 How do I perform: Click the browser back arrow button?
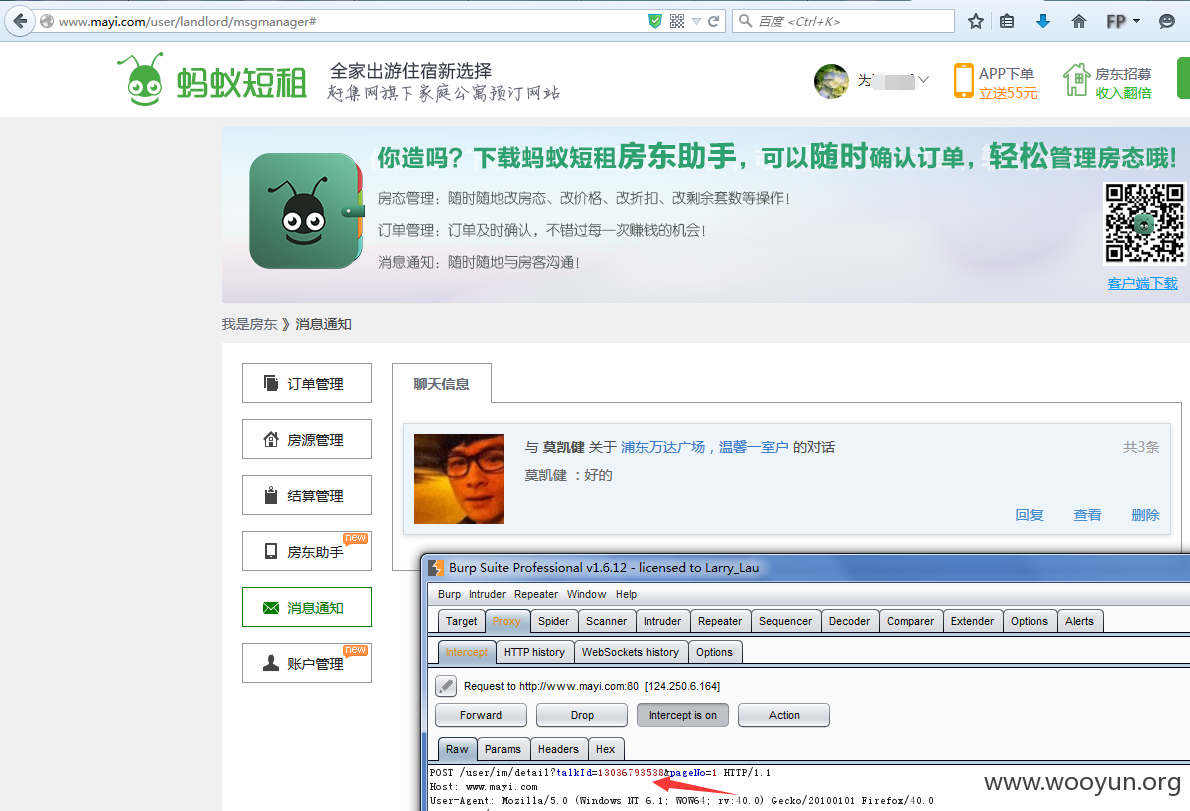[20, 21]
